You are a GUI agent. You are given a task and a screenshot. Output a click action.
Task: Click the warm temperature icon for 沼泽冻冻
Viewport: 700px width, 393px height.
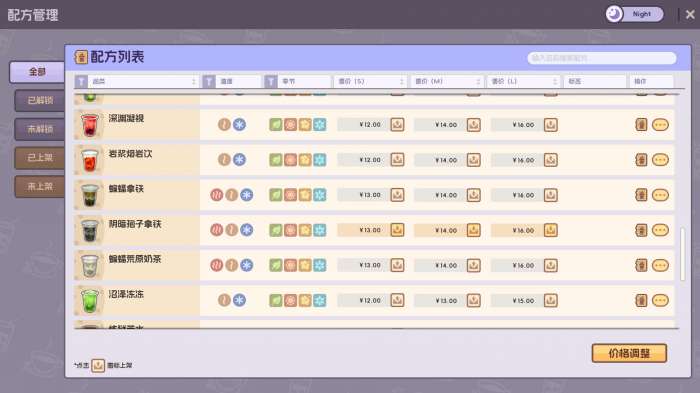tap(224, 300)
